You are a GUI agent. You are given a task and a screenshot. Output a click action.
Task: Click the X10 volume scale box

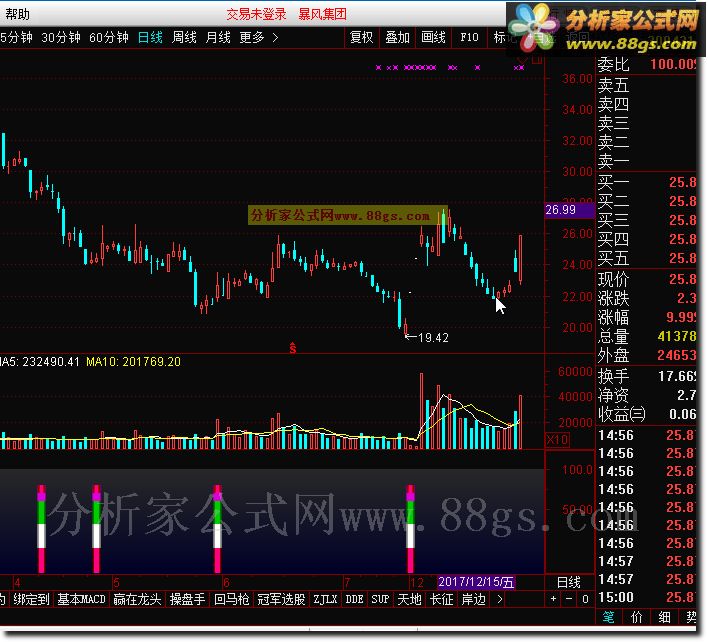pyautogui.click(x=557, y=439)
